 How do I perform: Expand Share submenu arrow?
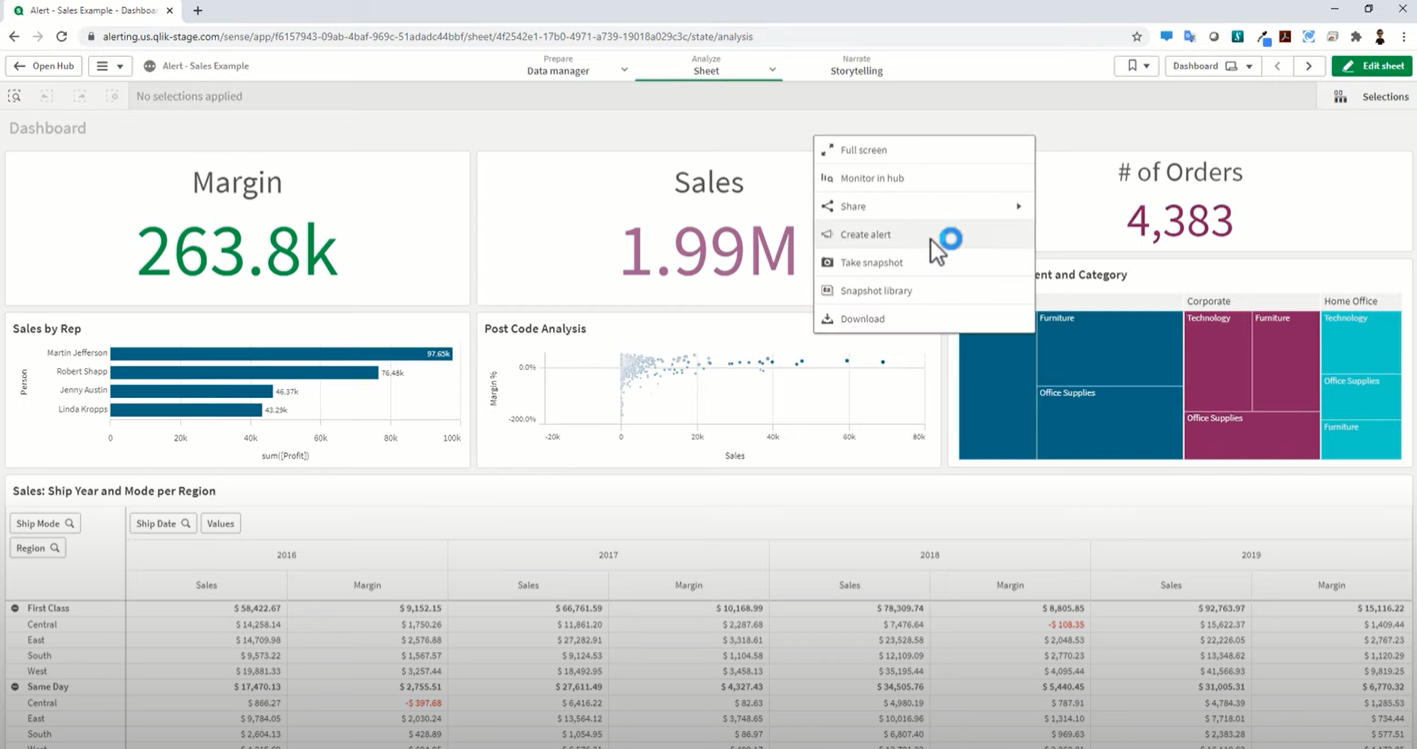(1019, 206)
